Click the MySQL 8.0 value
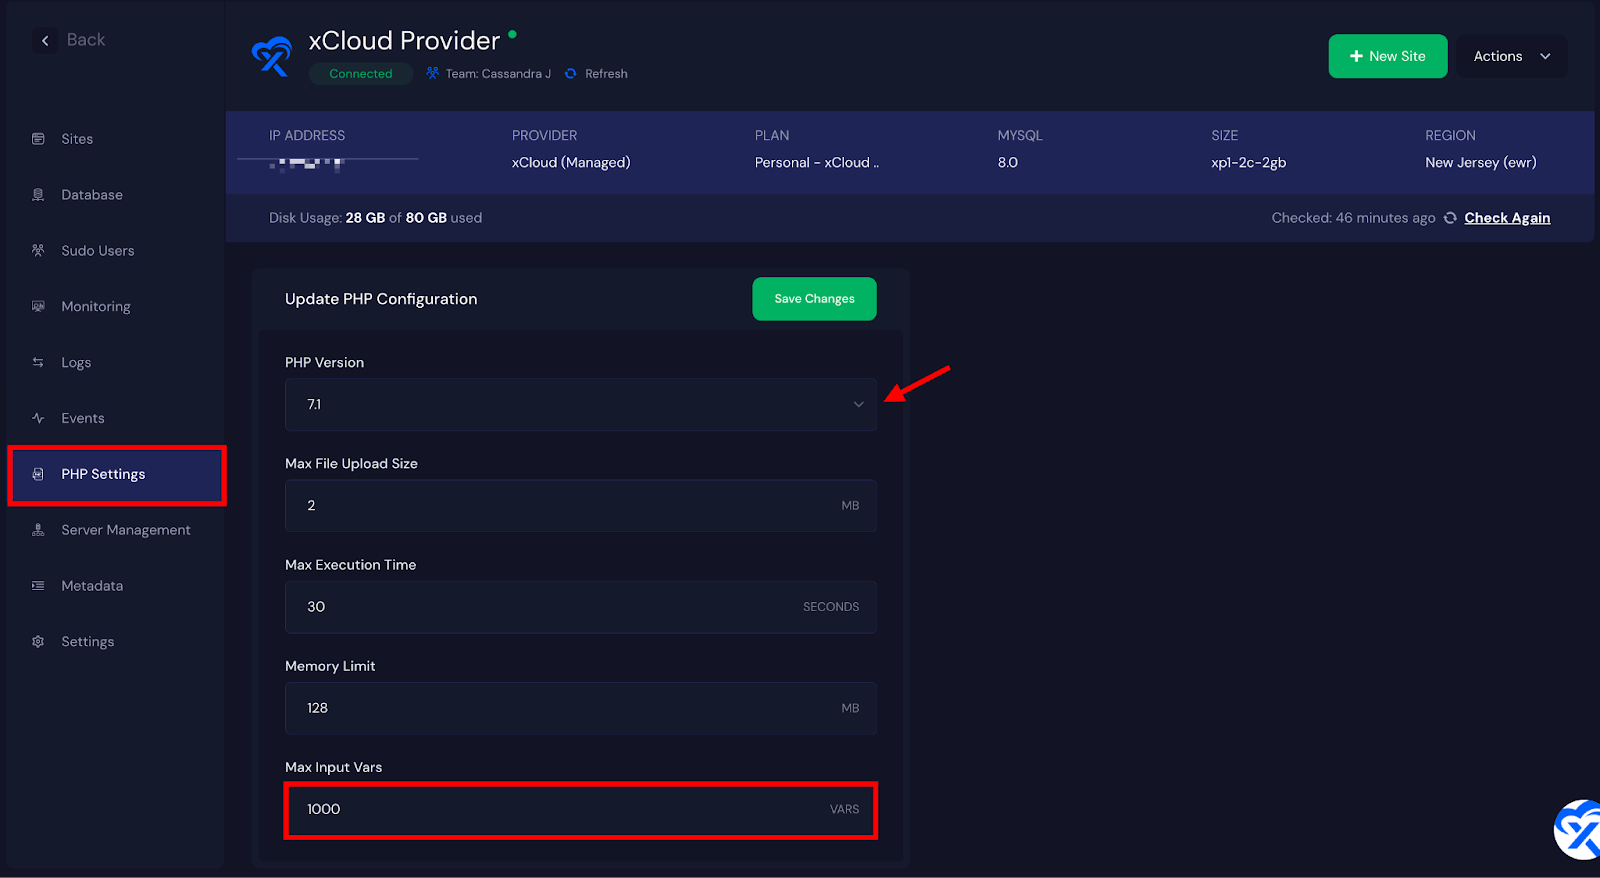1600x878 pixels. (x=1007, y=162)
